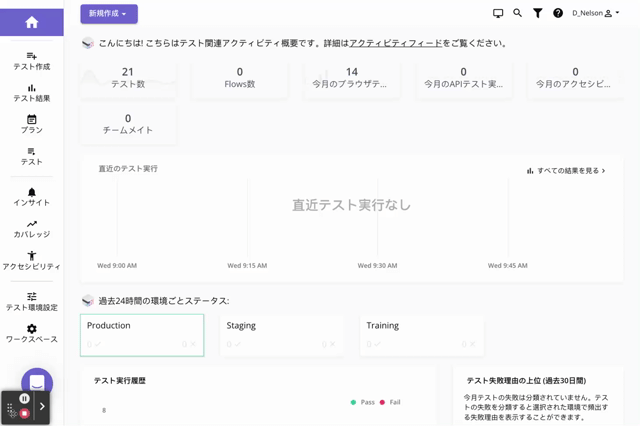Open アクセシビリティ in the sidebar

point(31,261)
